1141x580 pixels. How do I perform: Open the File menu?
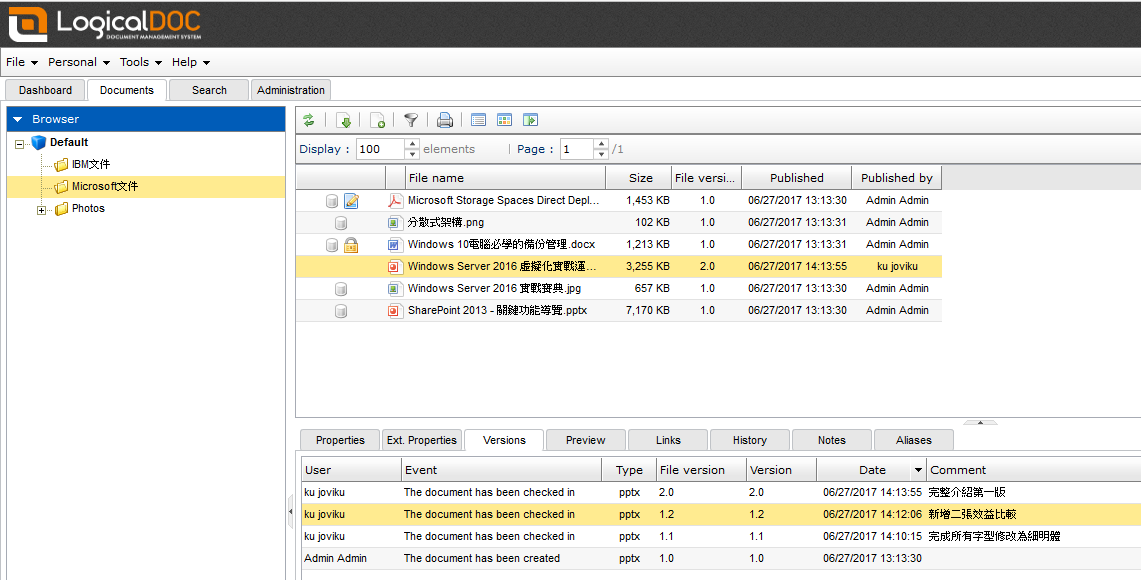click(21, 63)
